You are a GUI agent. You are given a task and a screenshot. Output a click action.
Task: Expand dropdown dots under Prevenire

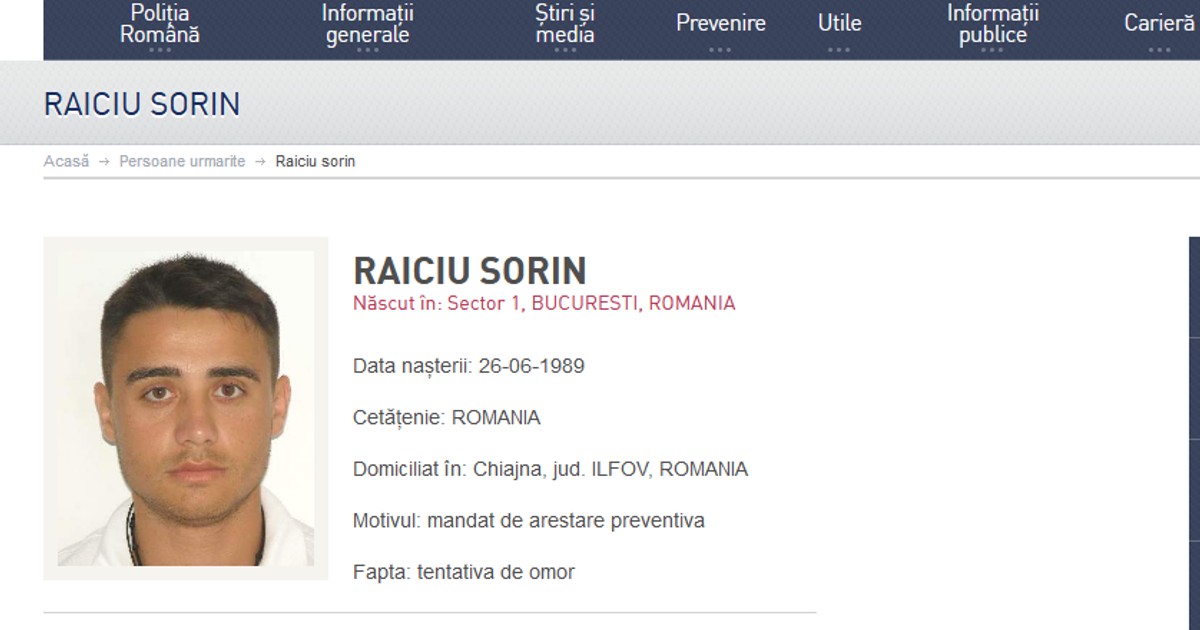pos(720,50)
